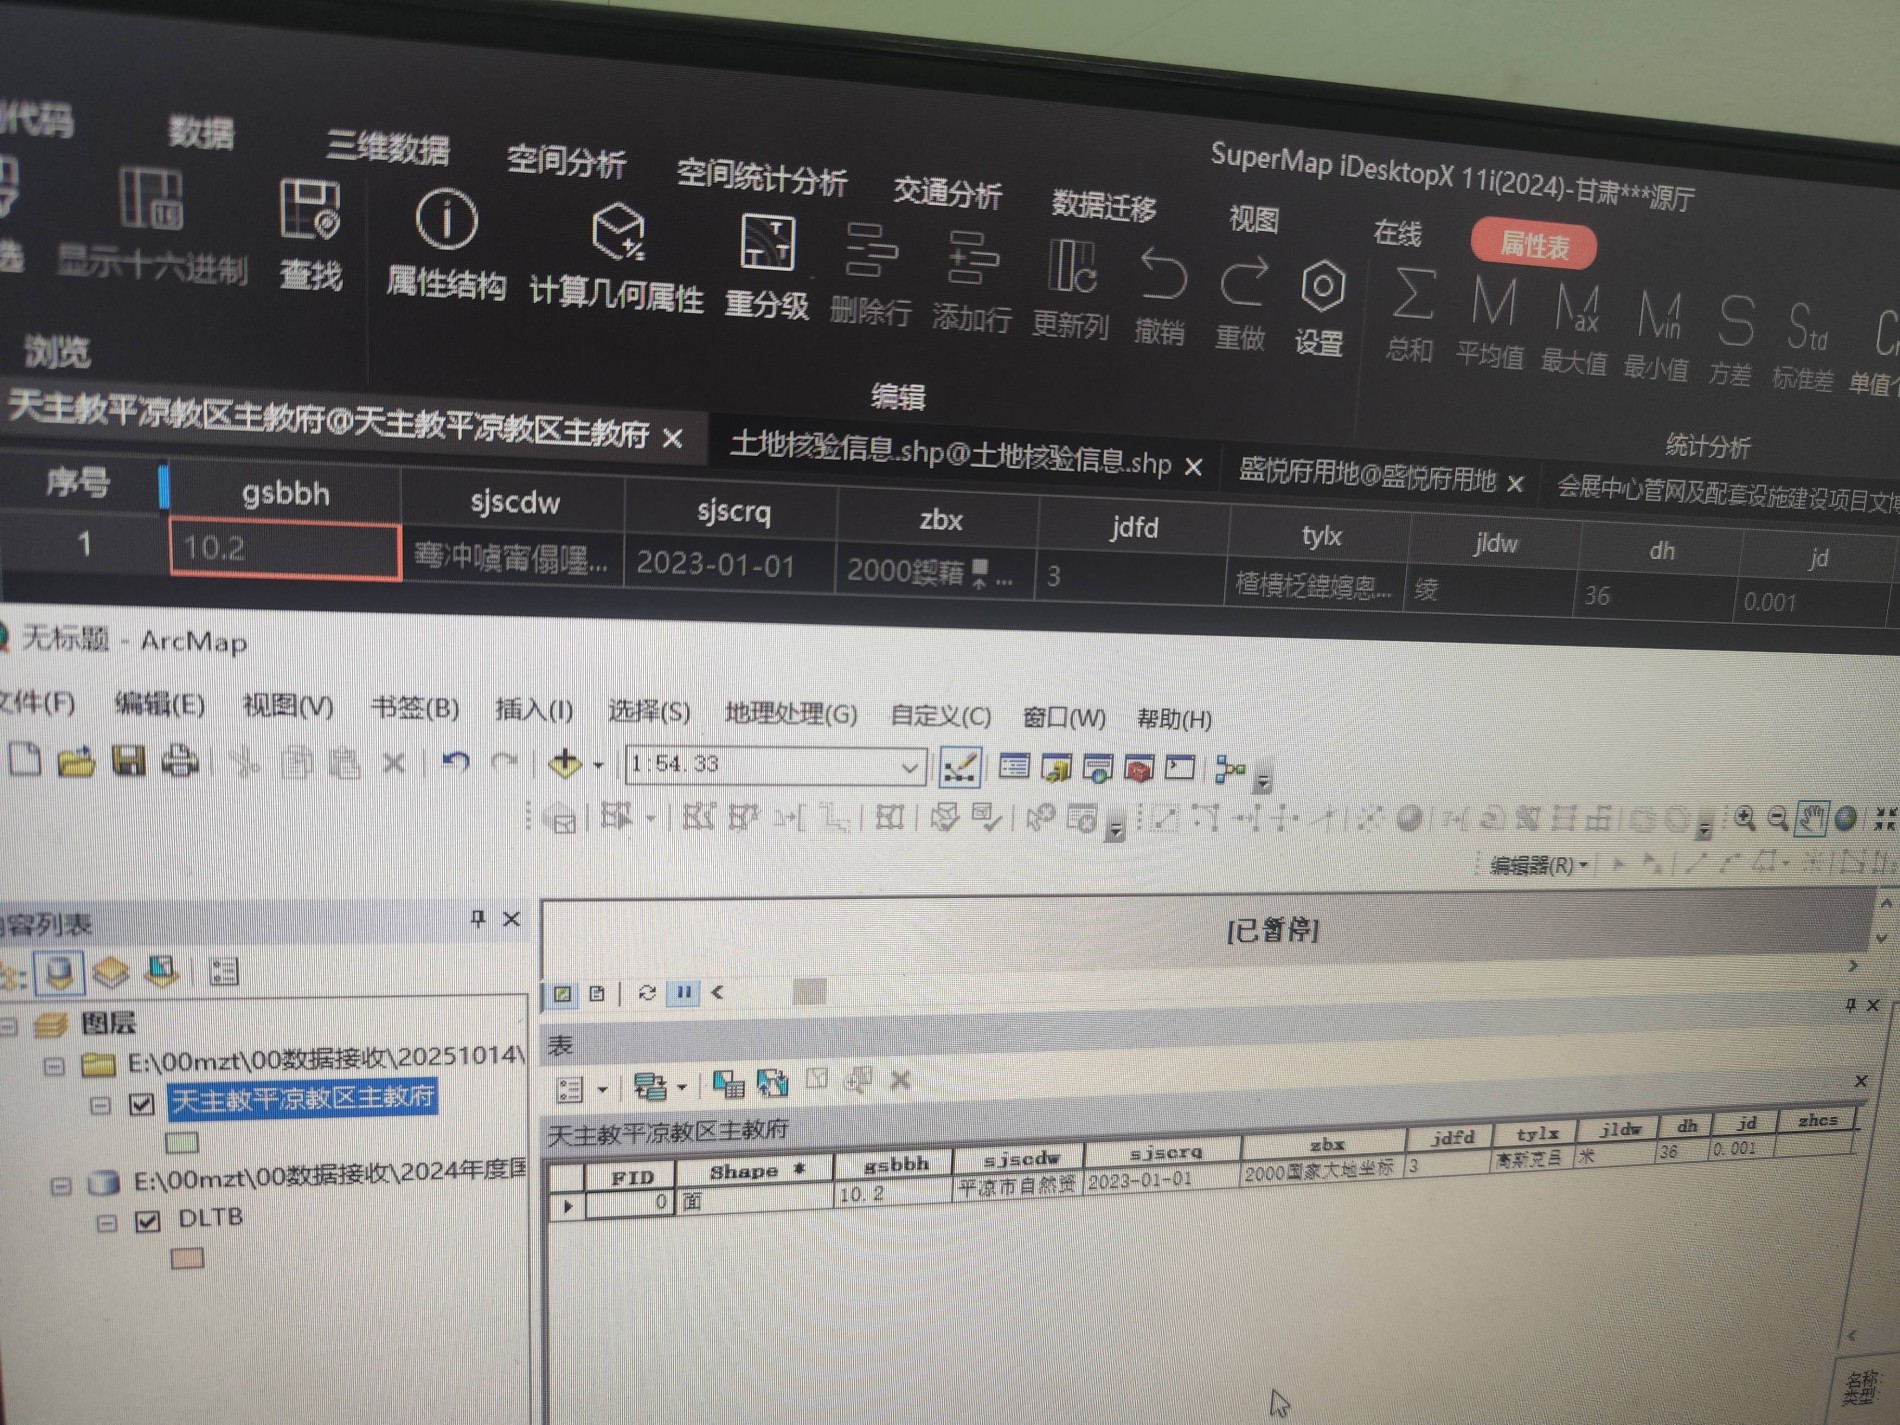Viewport: 1900px width, 1425px height.
Task: Click the 属性结构 info icon
Action: pyautogui.click(x=446, y=220)
